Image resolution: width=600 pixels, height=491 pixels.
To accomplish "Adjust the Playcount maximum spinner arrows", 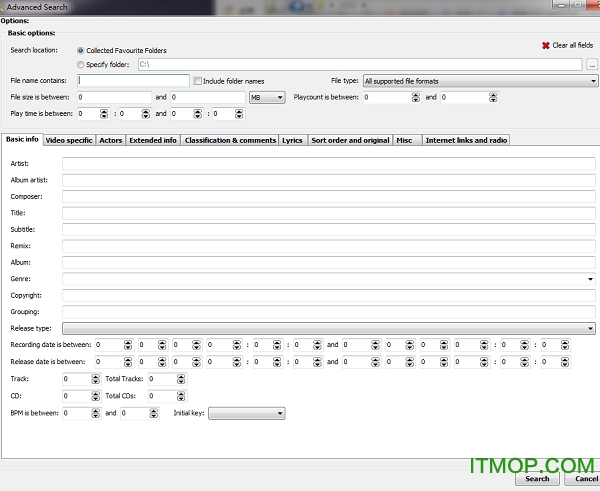I will tap(493, 98).
